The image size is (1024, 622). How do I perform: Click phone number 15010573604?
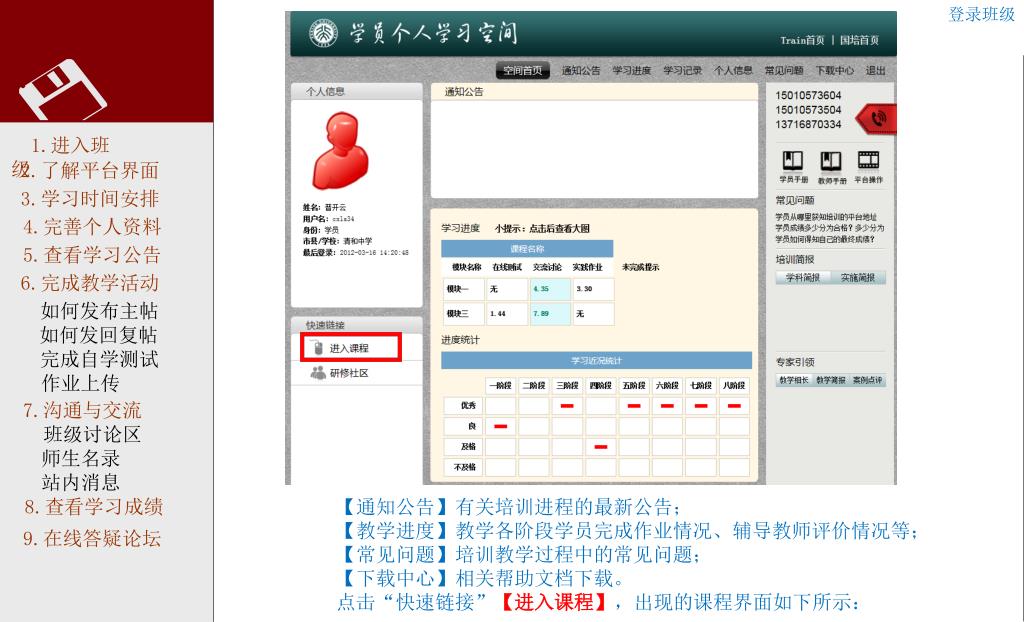tap(808, 95)
